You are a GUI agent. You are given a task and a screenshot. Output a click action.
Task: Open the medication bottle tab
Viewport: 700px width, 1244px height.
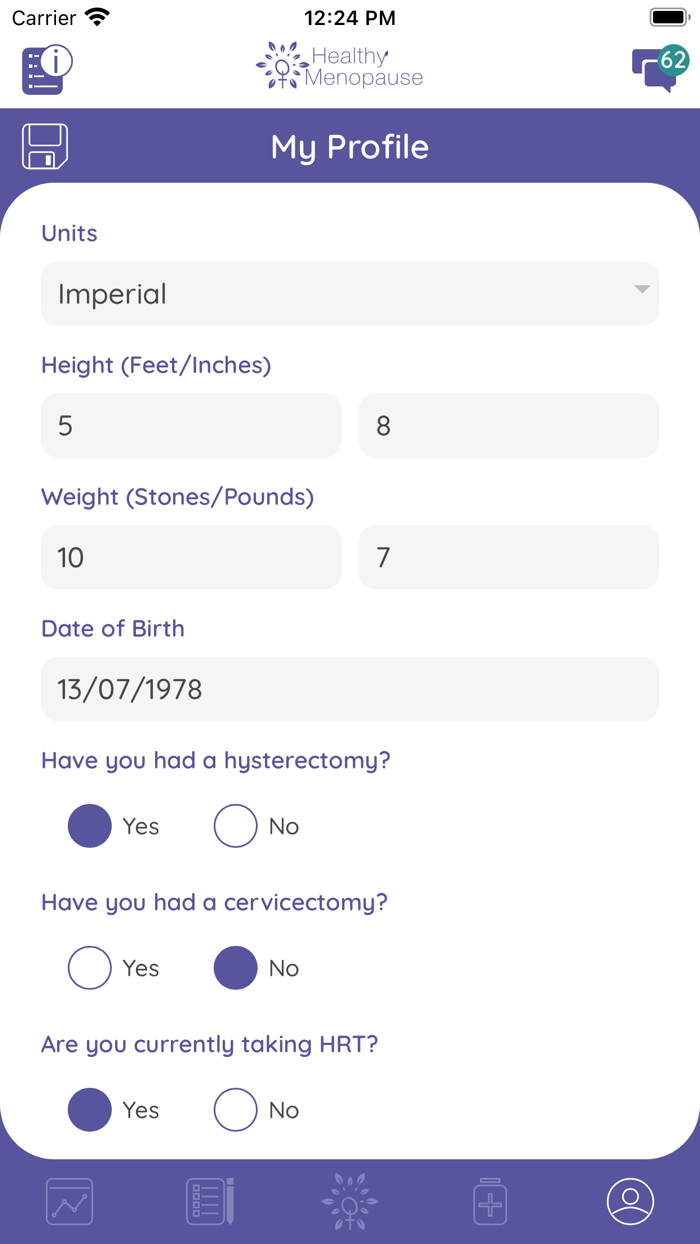[x=490, y=1201]
